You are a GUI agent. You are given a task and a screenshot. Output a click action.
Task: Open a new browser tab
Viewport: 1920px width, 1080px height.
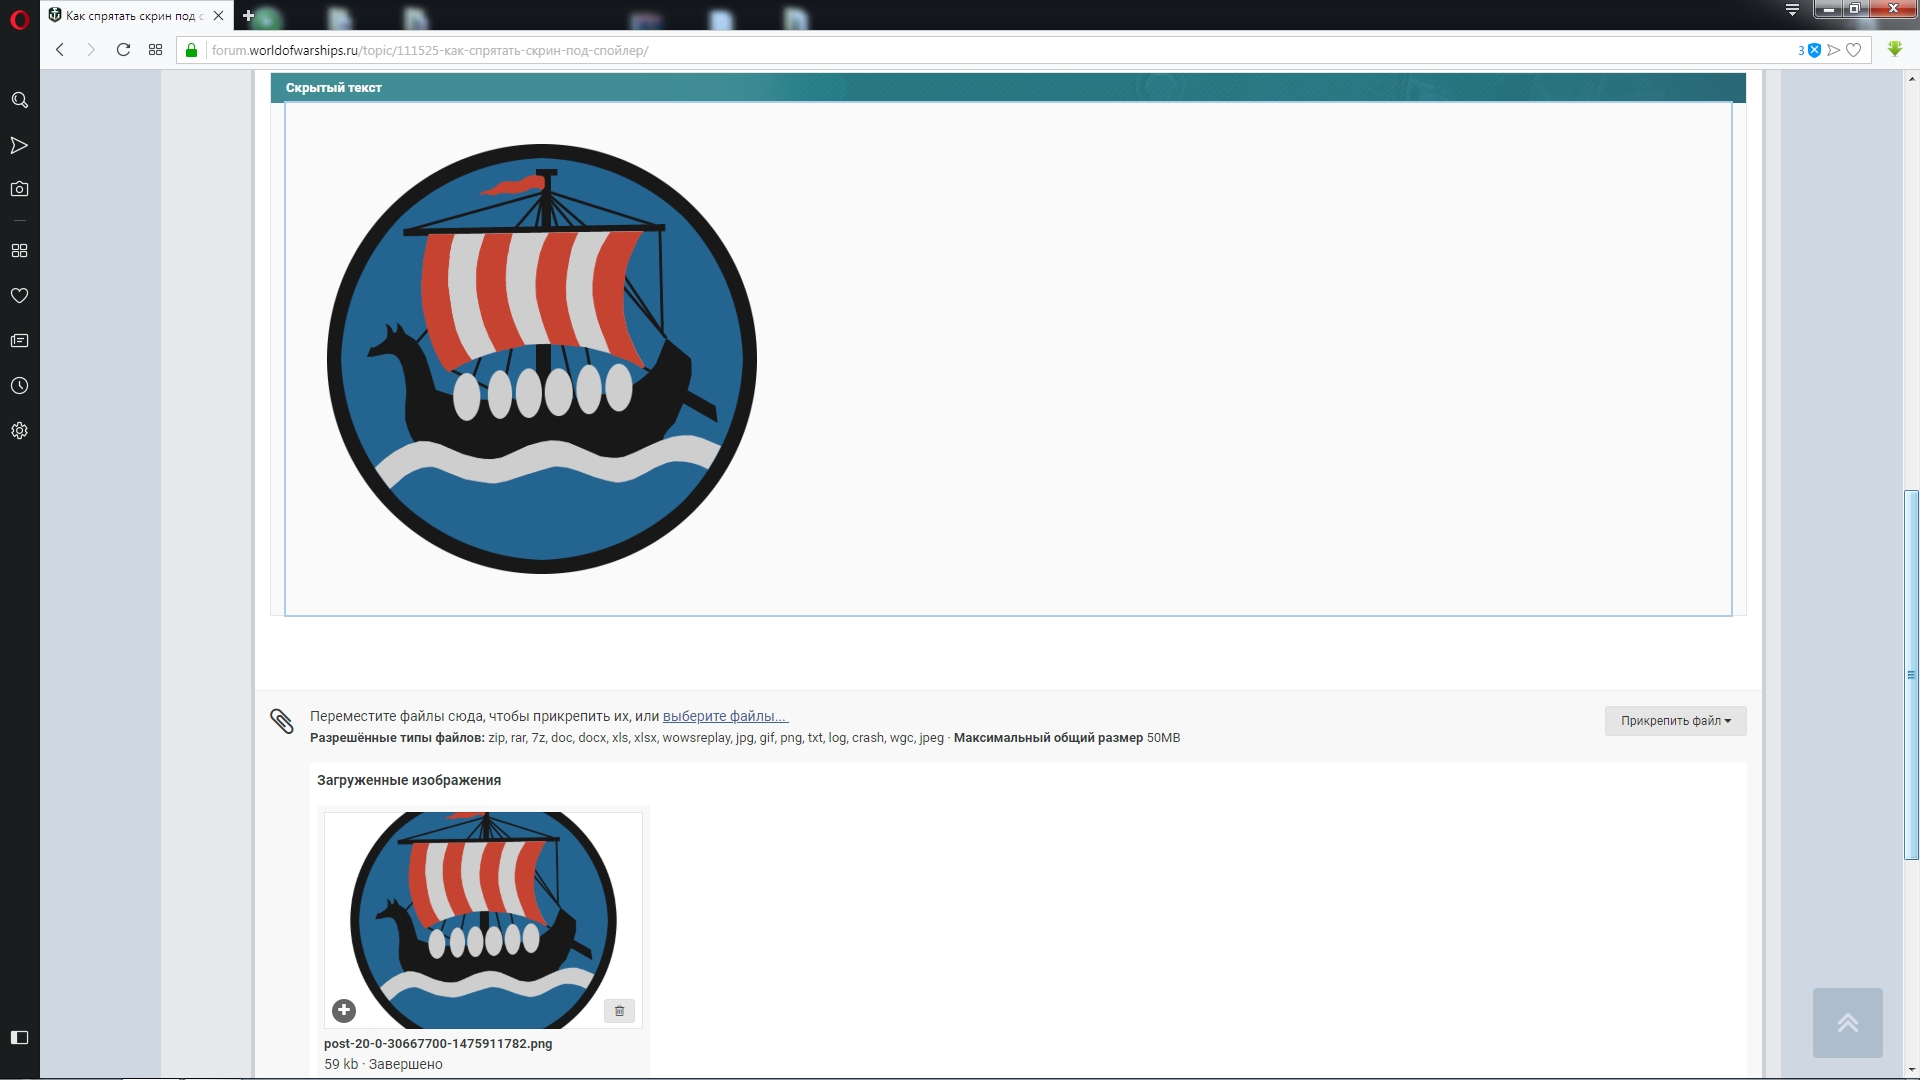pyautogui.click(x=248, y=15)
